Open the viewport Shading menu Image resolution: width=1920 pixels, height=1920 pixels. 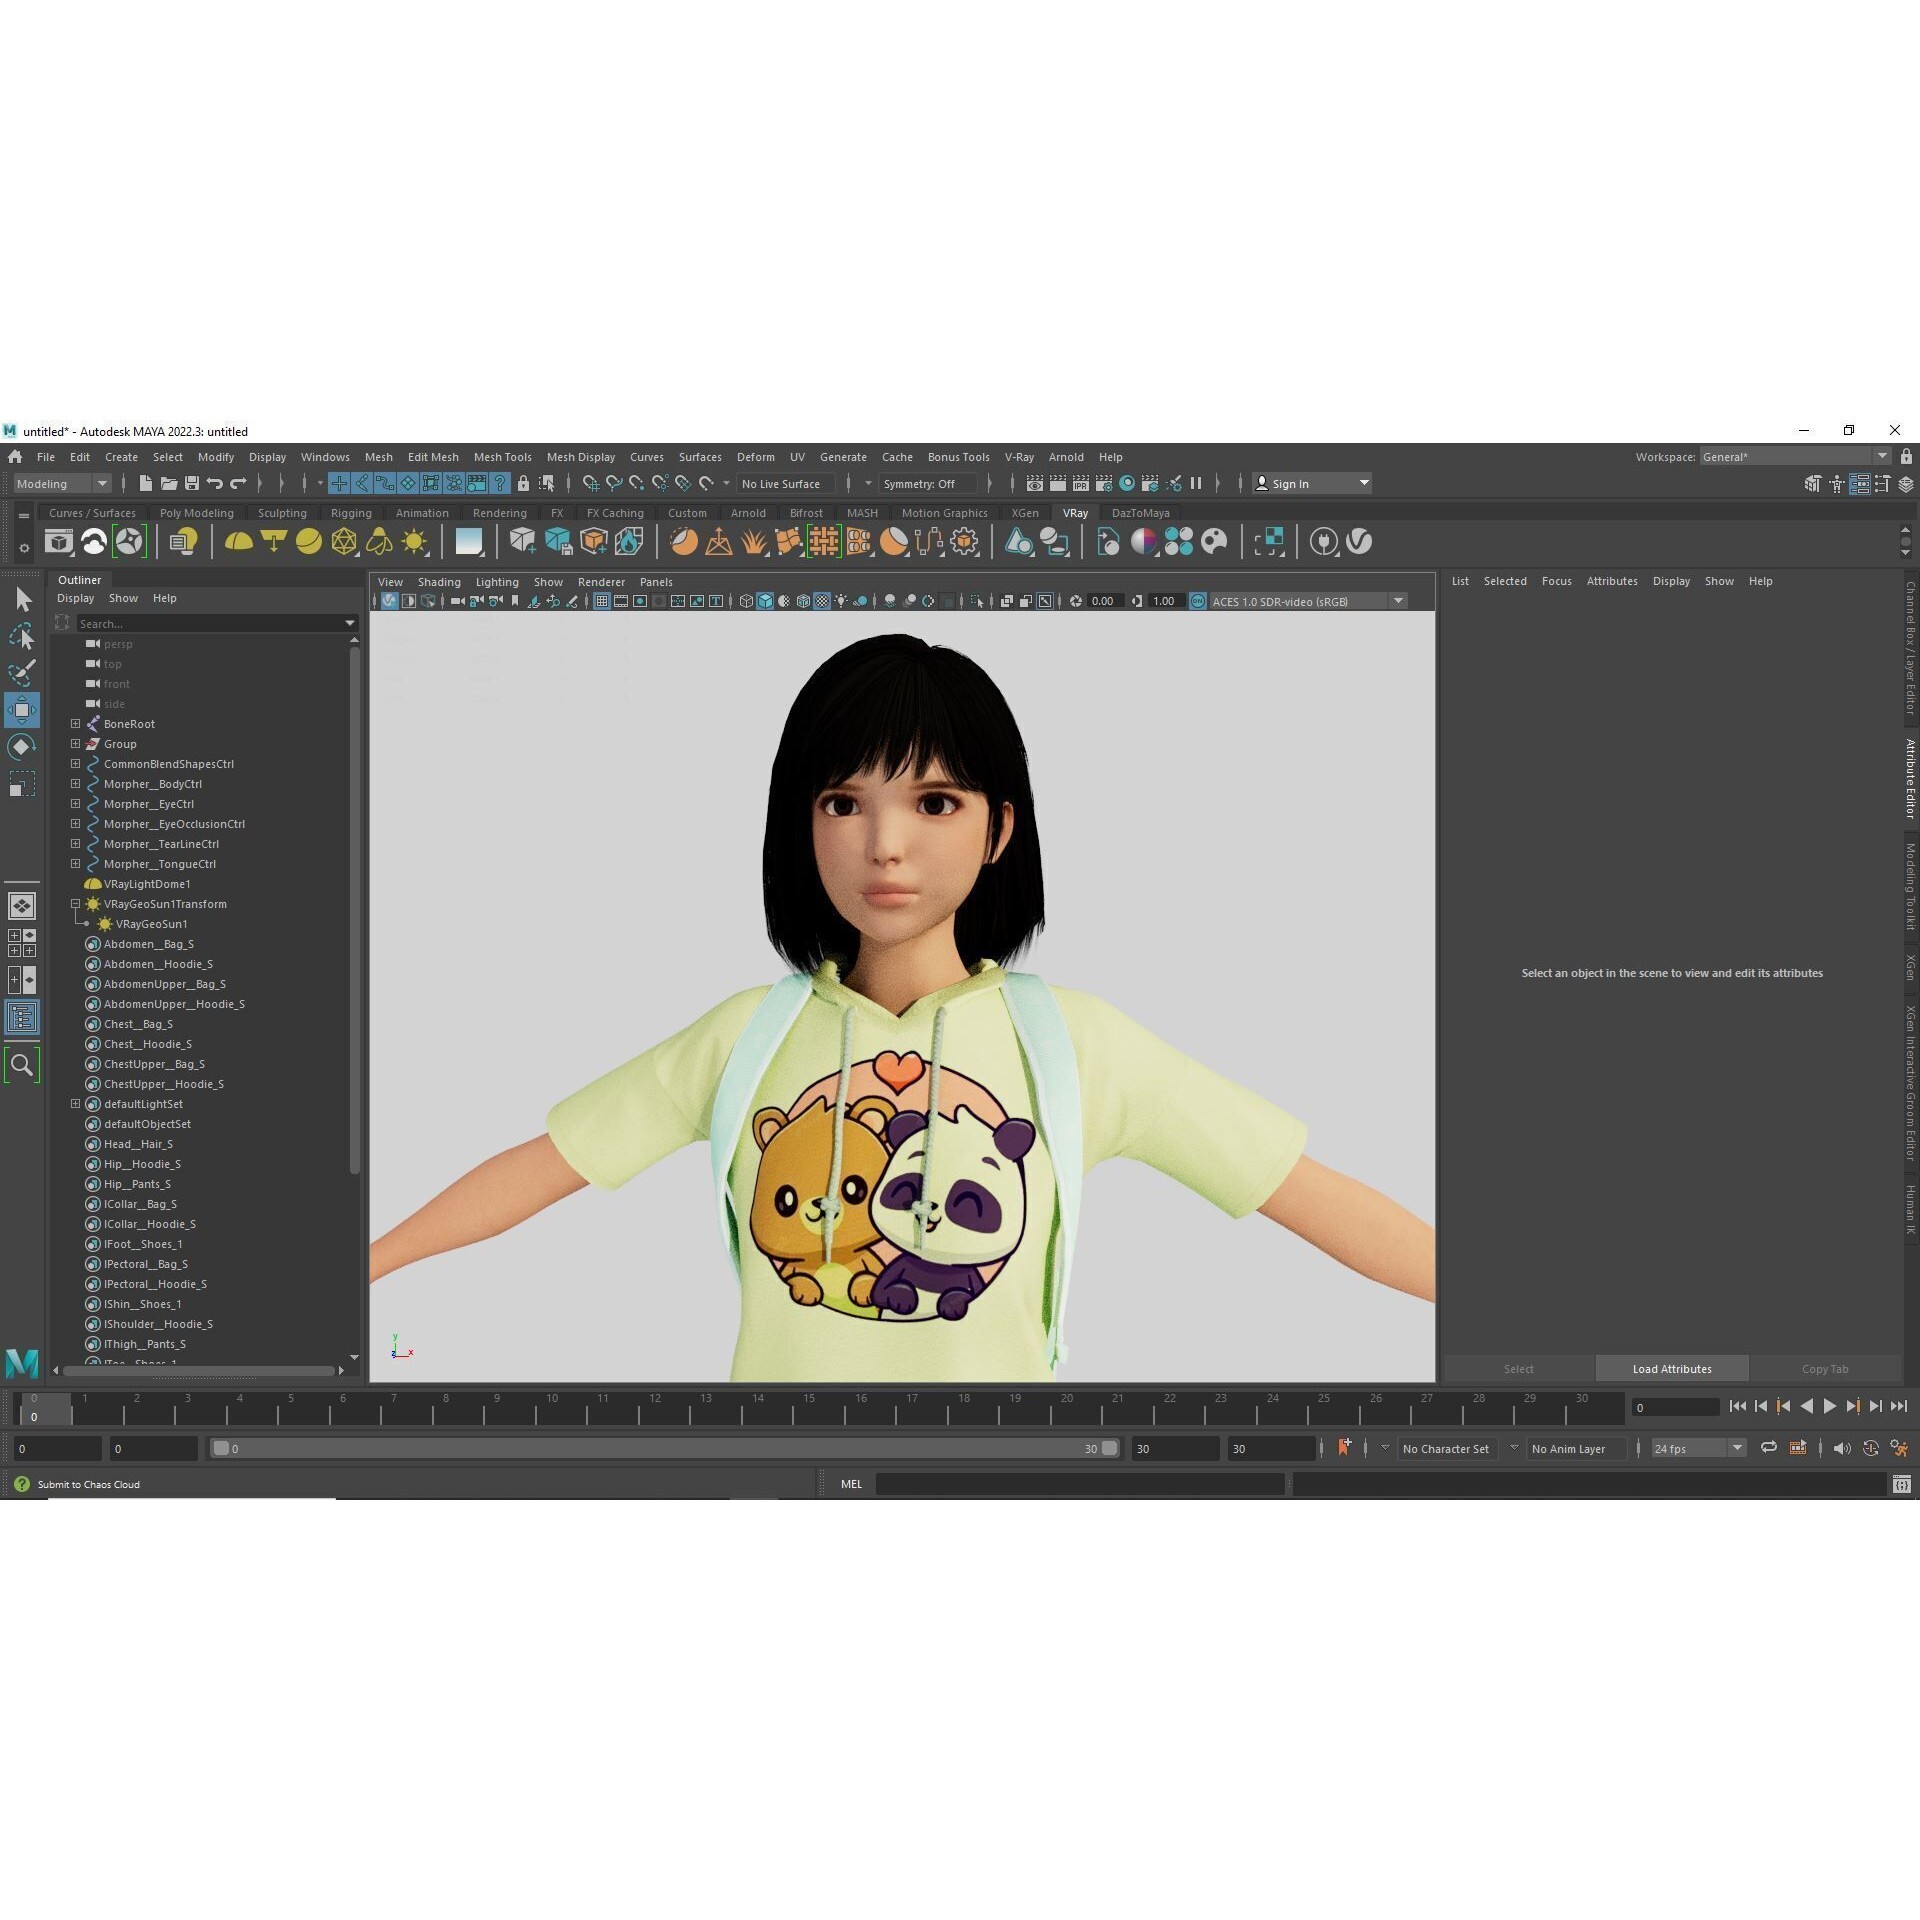coord(439,582)
